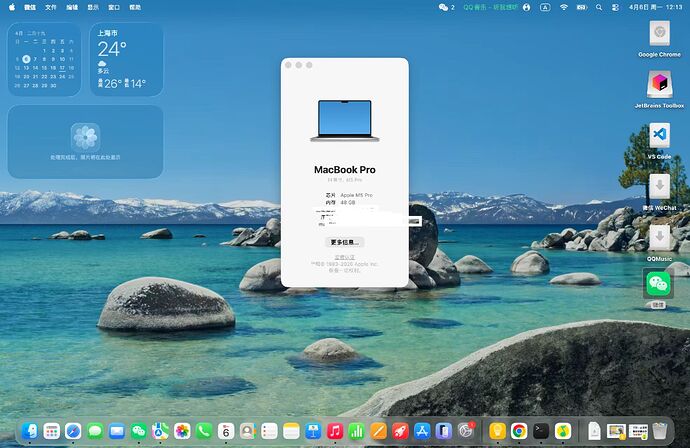Click the MacBook Pro laptop image
The width and height of the screenshot is (690, 448).
pyautogui.click(x=345, y=121)
